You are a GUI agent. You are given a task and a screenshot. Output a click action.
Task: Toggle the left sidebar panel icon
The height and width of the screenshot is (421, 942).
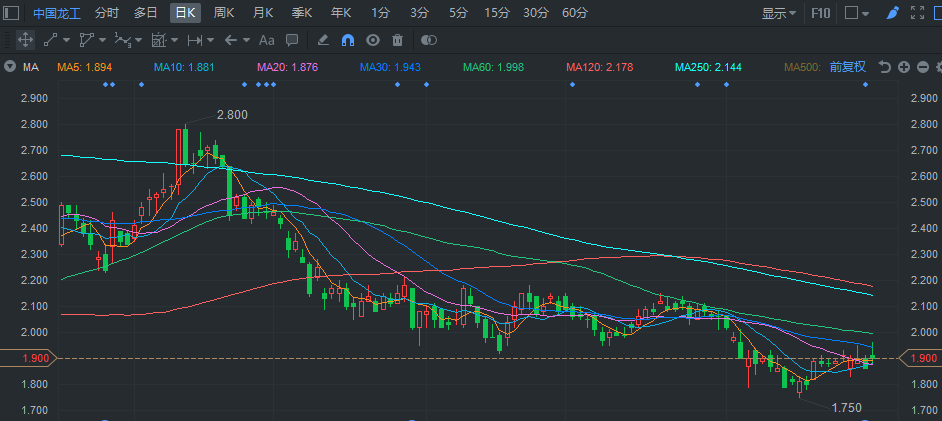tap(11, 13)
